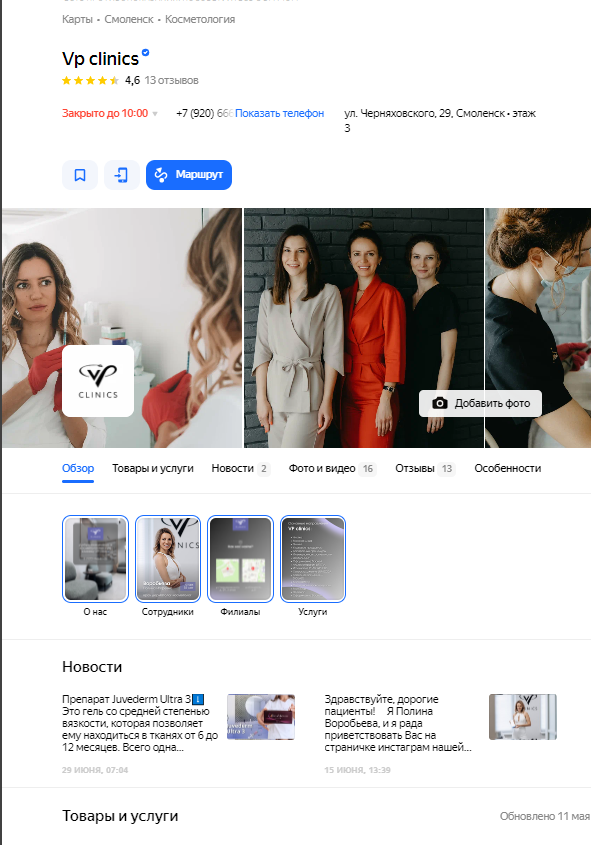Click the rating stars row
Image resolution: width=591 pixels, height=845 pixels.
pyautogui.click(x=90, y=80)
